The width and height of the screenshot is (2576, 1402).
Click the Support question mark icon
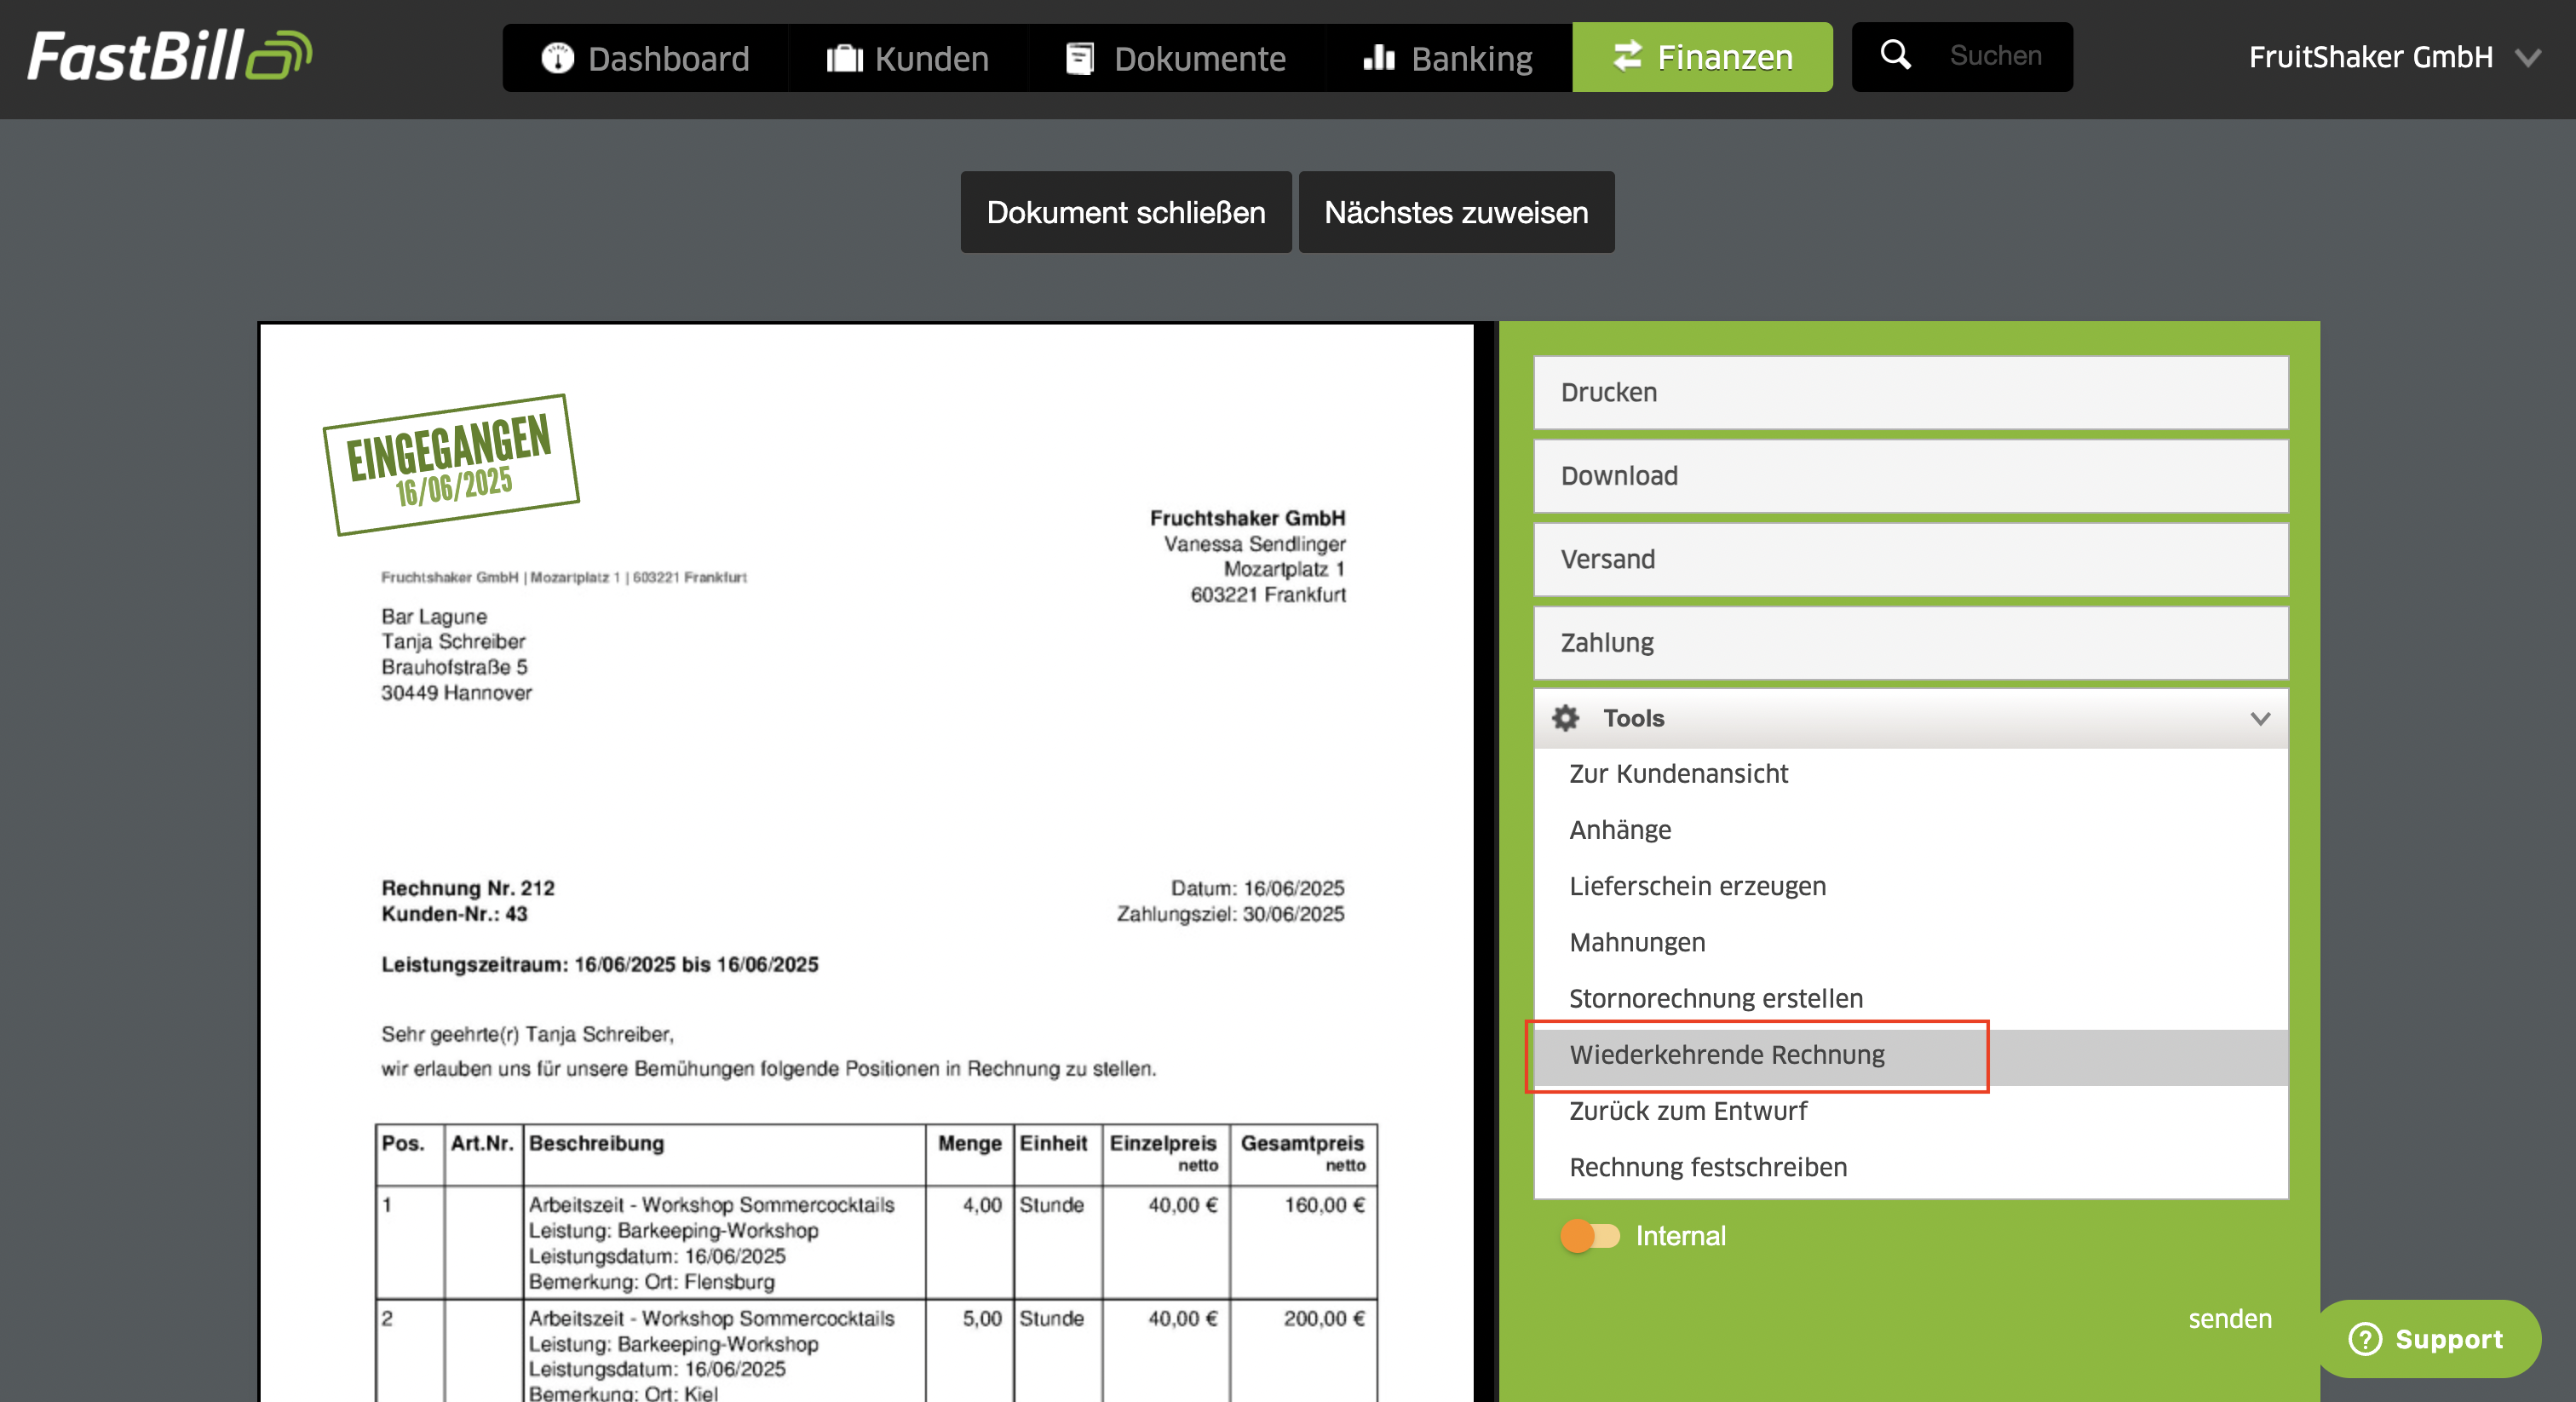click(x=2364, y=1338)
